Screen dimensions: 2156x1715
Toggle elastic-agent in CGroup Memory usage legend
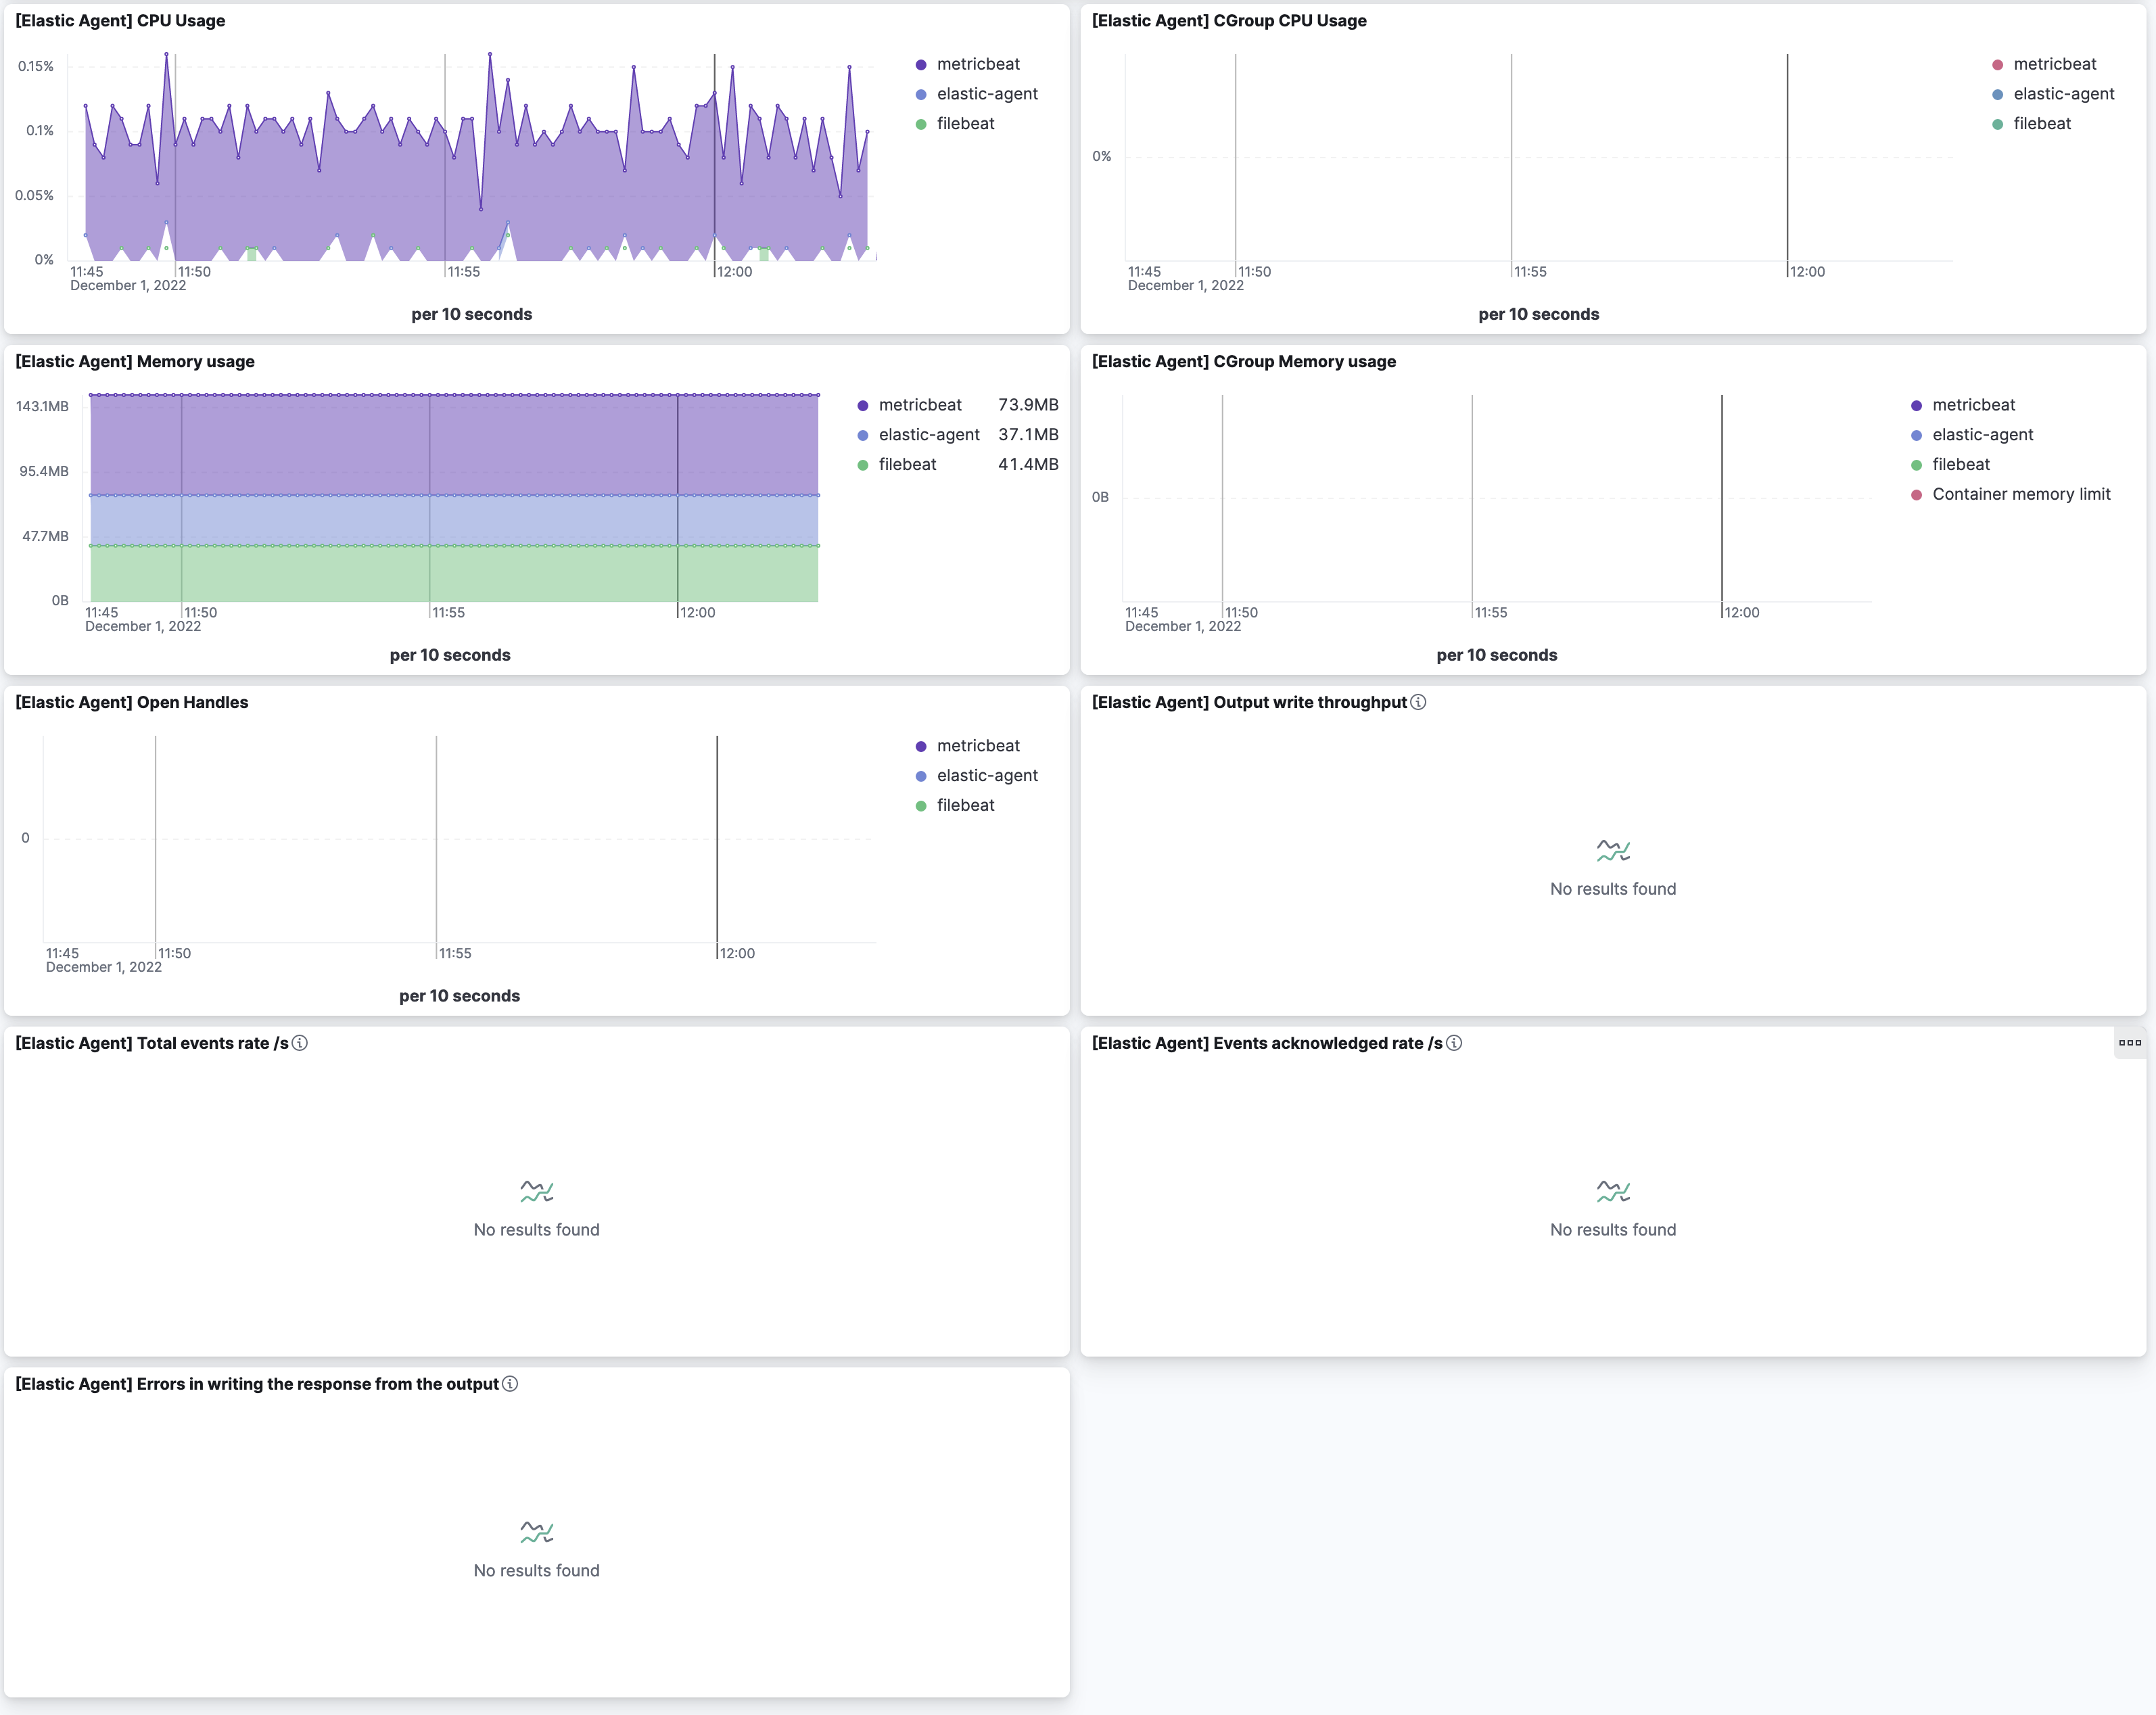[x=1982, y=435]
